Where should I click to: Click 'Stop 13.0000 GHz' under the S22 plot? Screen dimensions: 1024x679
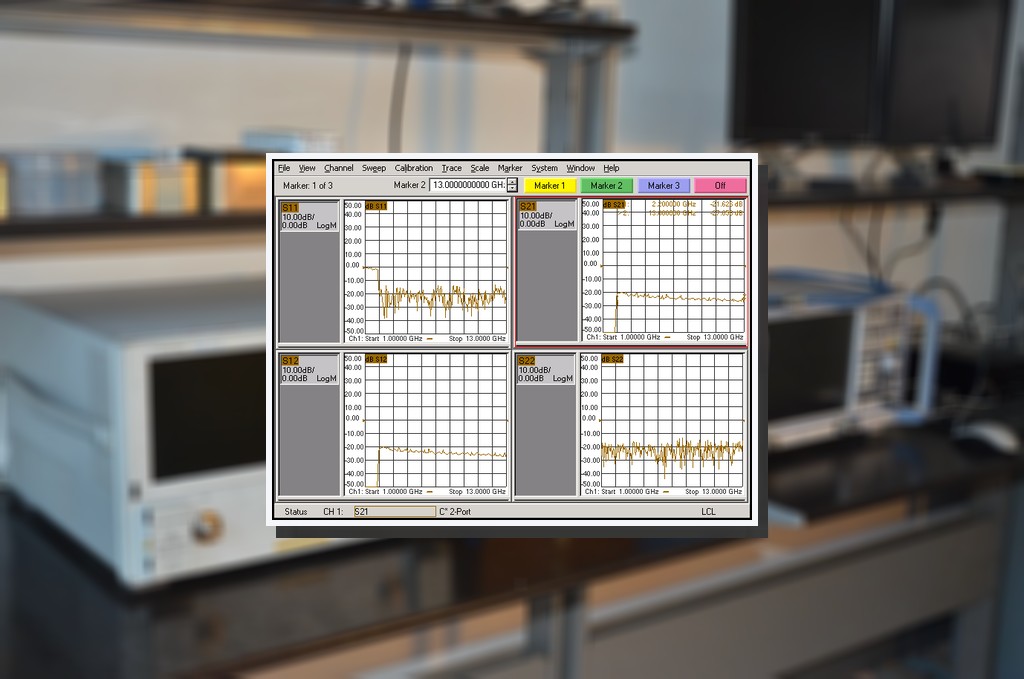[x=713, y=492]
